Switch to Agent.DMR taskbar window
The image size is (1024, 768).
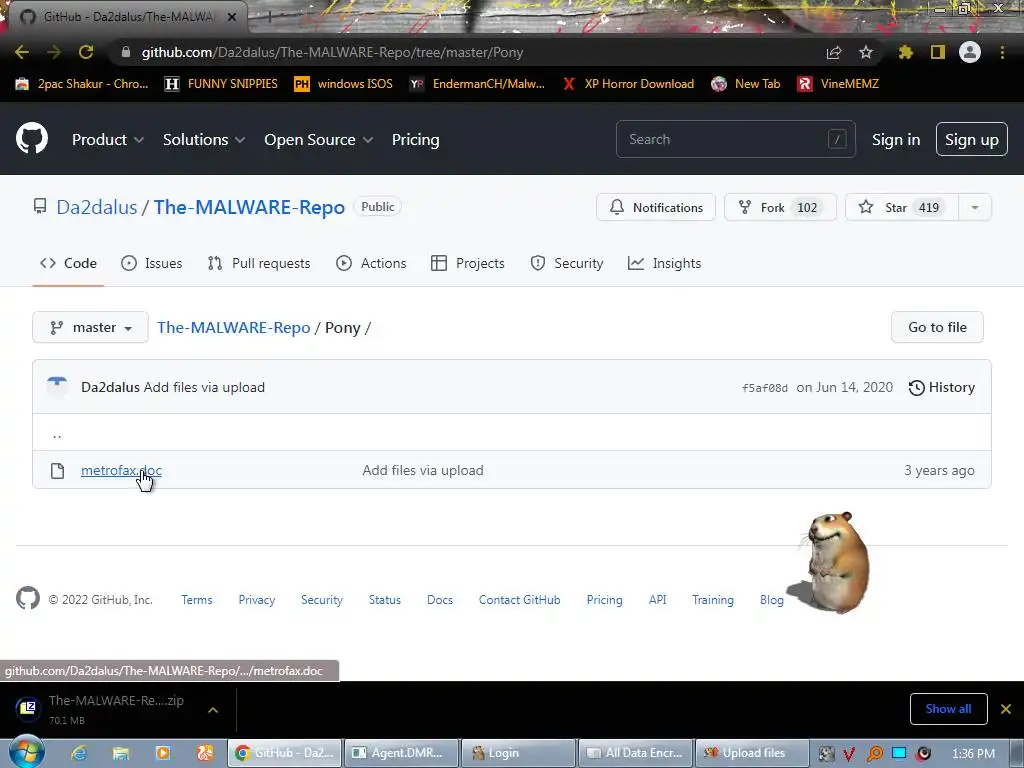click(x=401, y=753)
